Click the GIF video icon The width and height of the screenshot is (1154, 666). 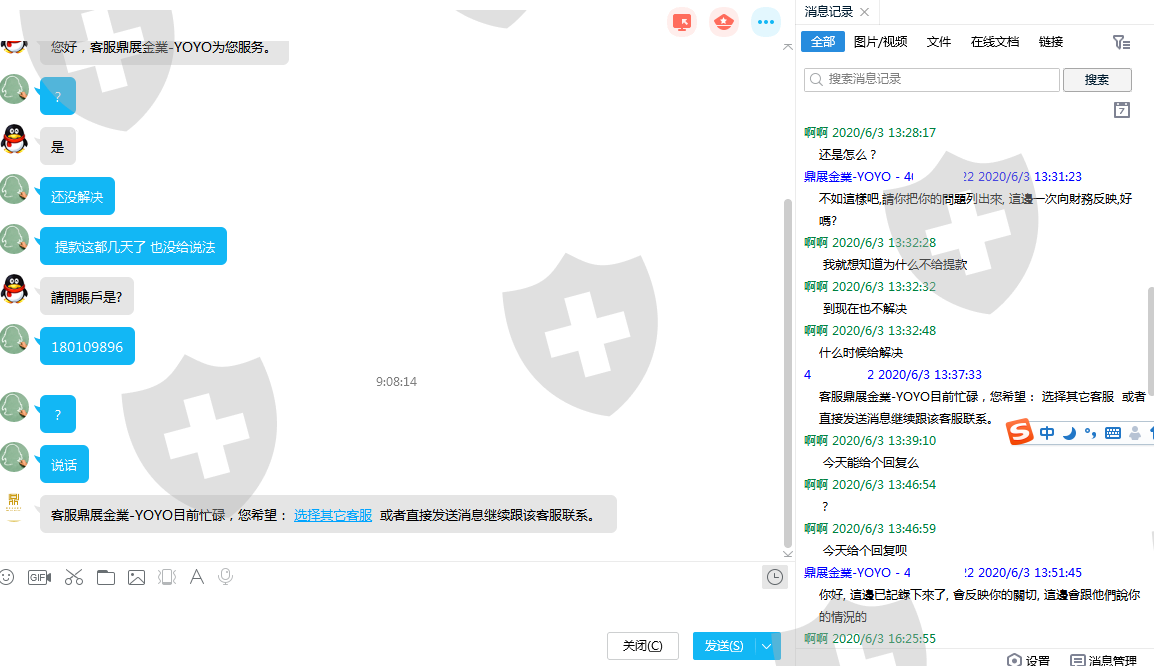39,577
